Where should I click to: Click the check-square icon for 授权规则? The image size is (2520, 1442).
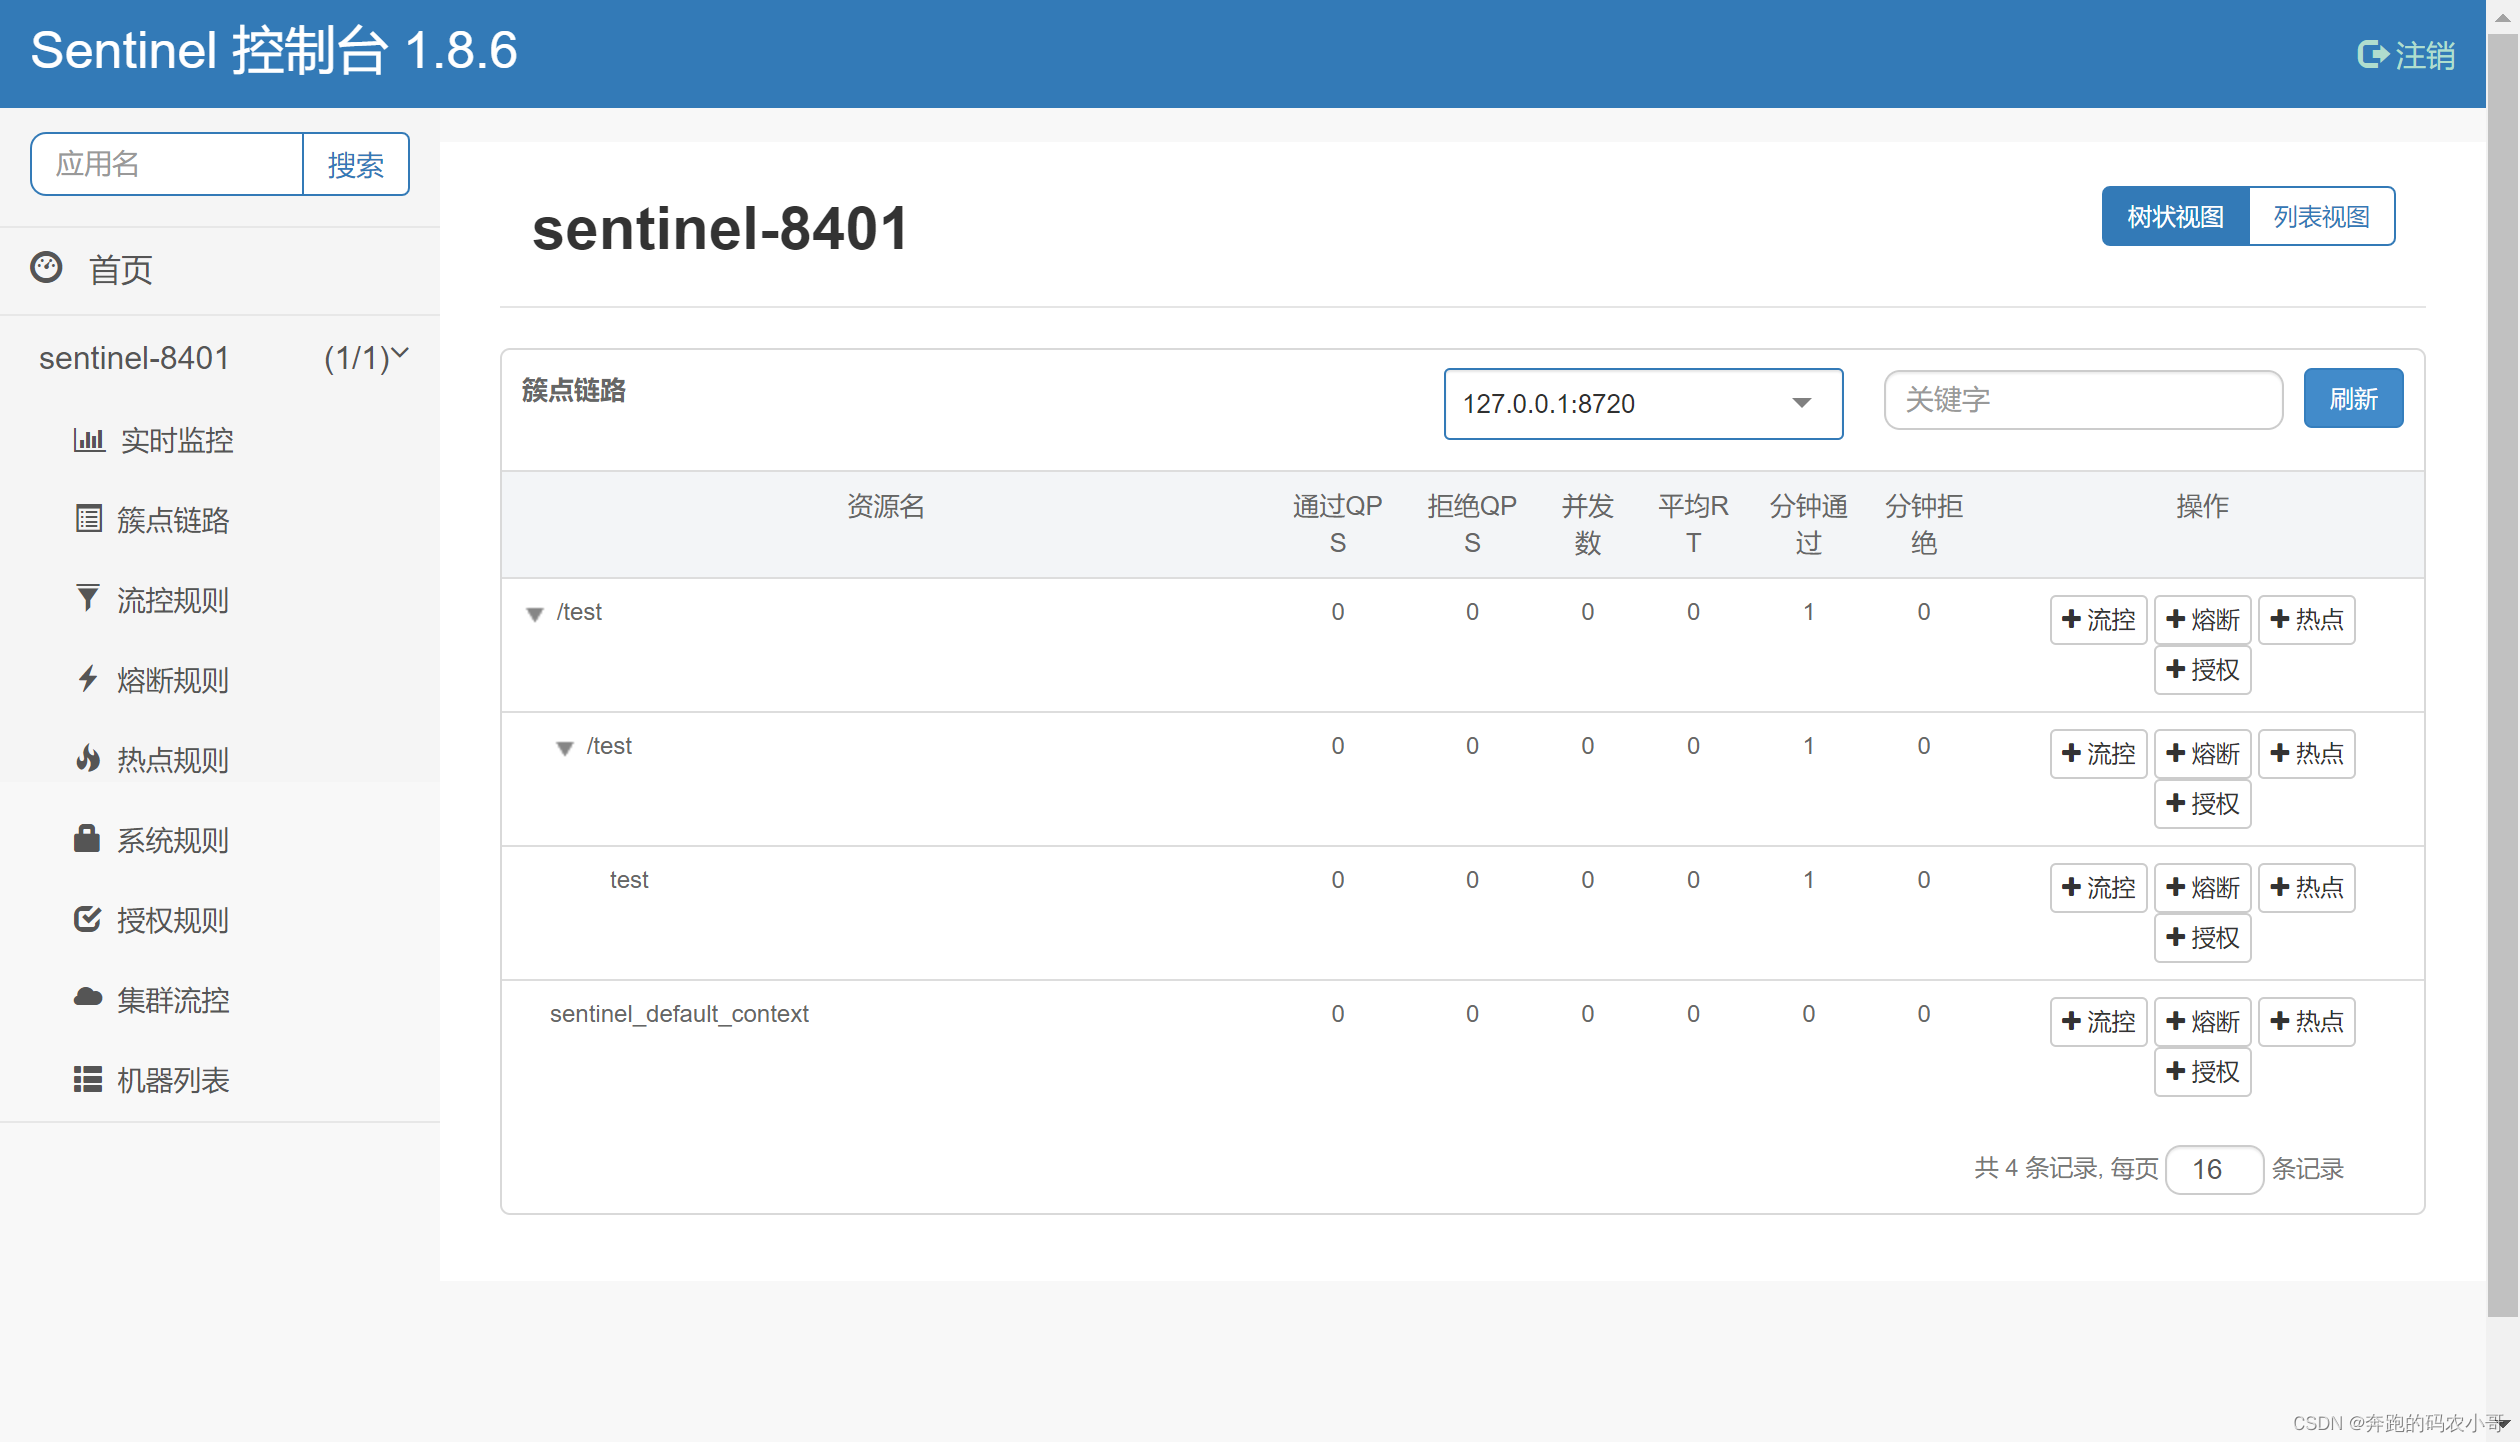[x=88, y=918]
